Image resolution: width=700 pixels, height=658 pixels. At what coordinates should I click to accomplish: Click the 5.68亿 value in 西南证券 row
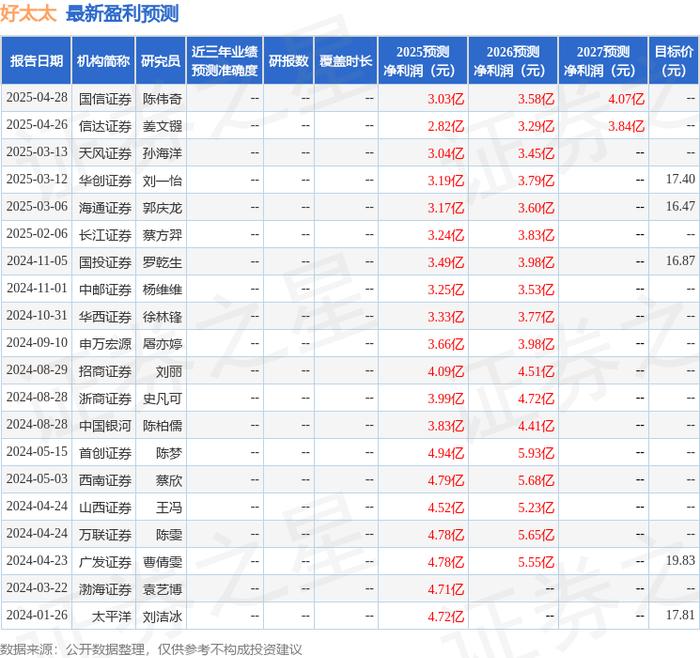tap(536, 480)
